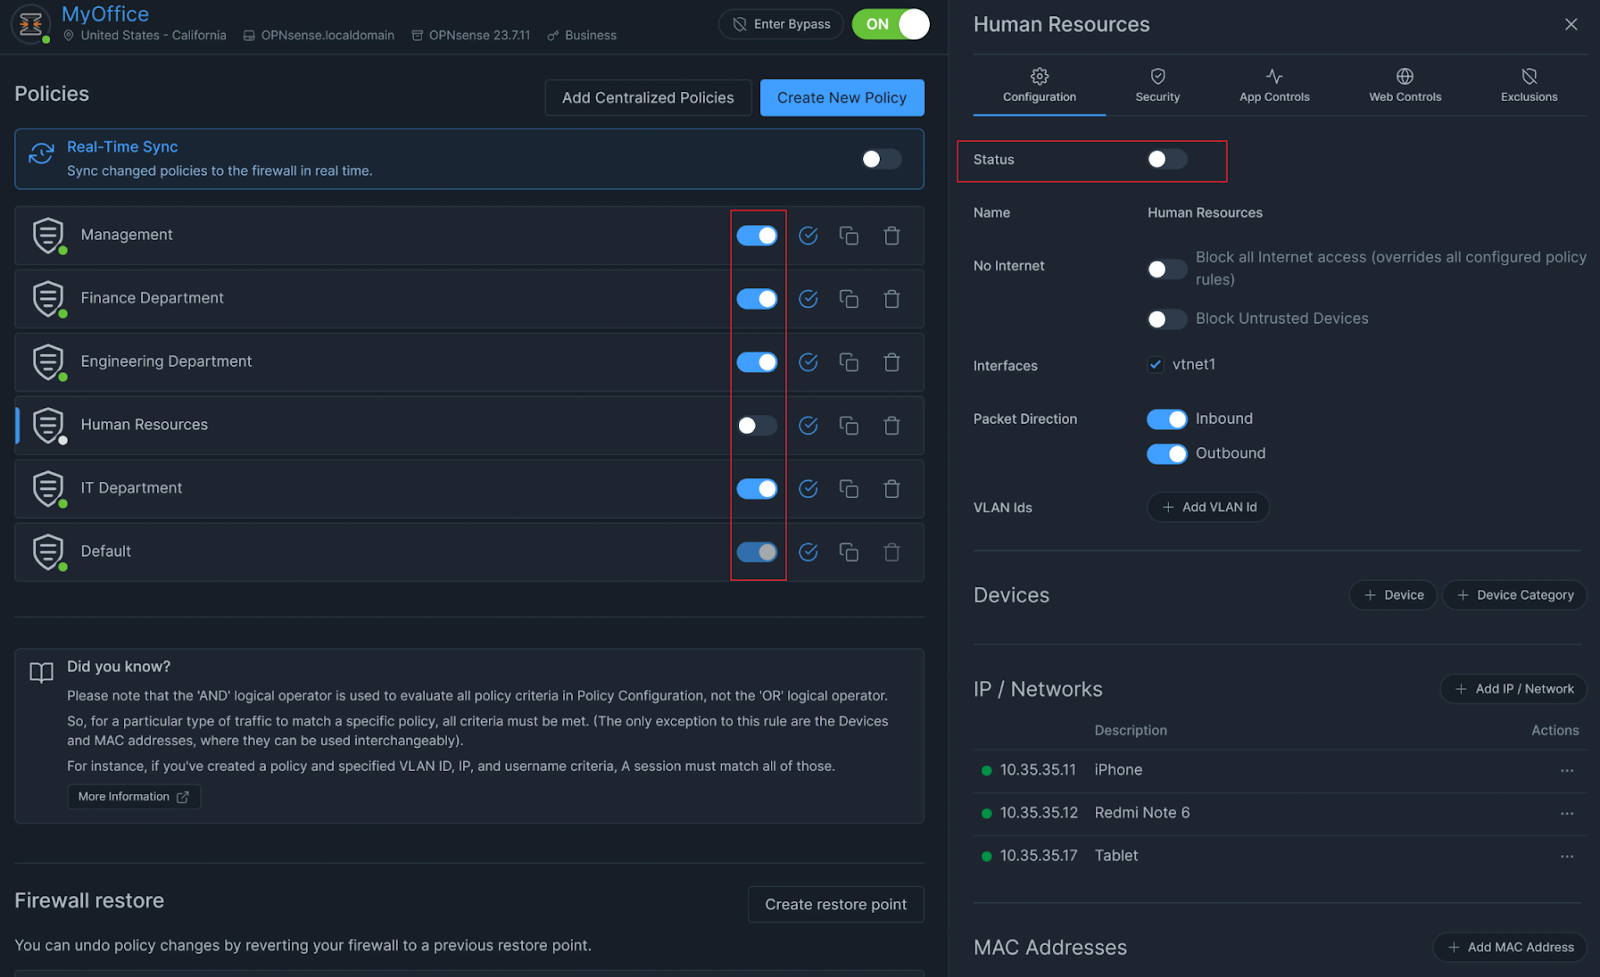Screen dimensions: 1600x977
Task: Click the Real-Time Sync refresh icon
Action: (x=40, y=153)
